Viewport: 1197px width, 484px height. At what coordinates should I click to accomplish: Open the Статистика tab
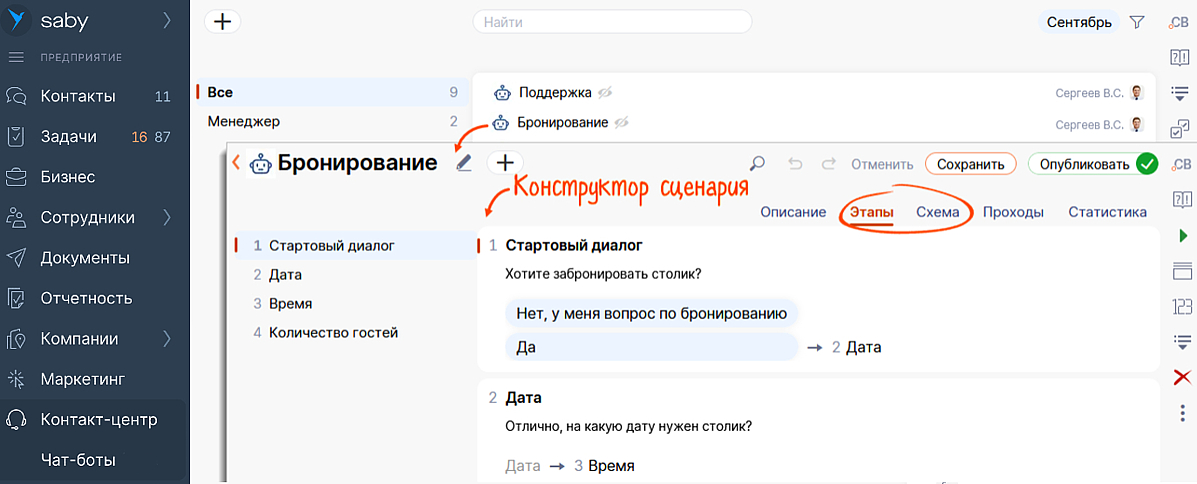coord(1107,212)
